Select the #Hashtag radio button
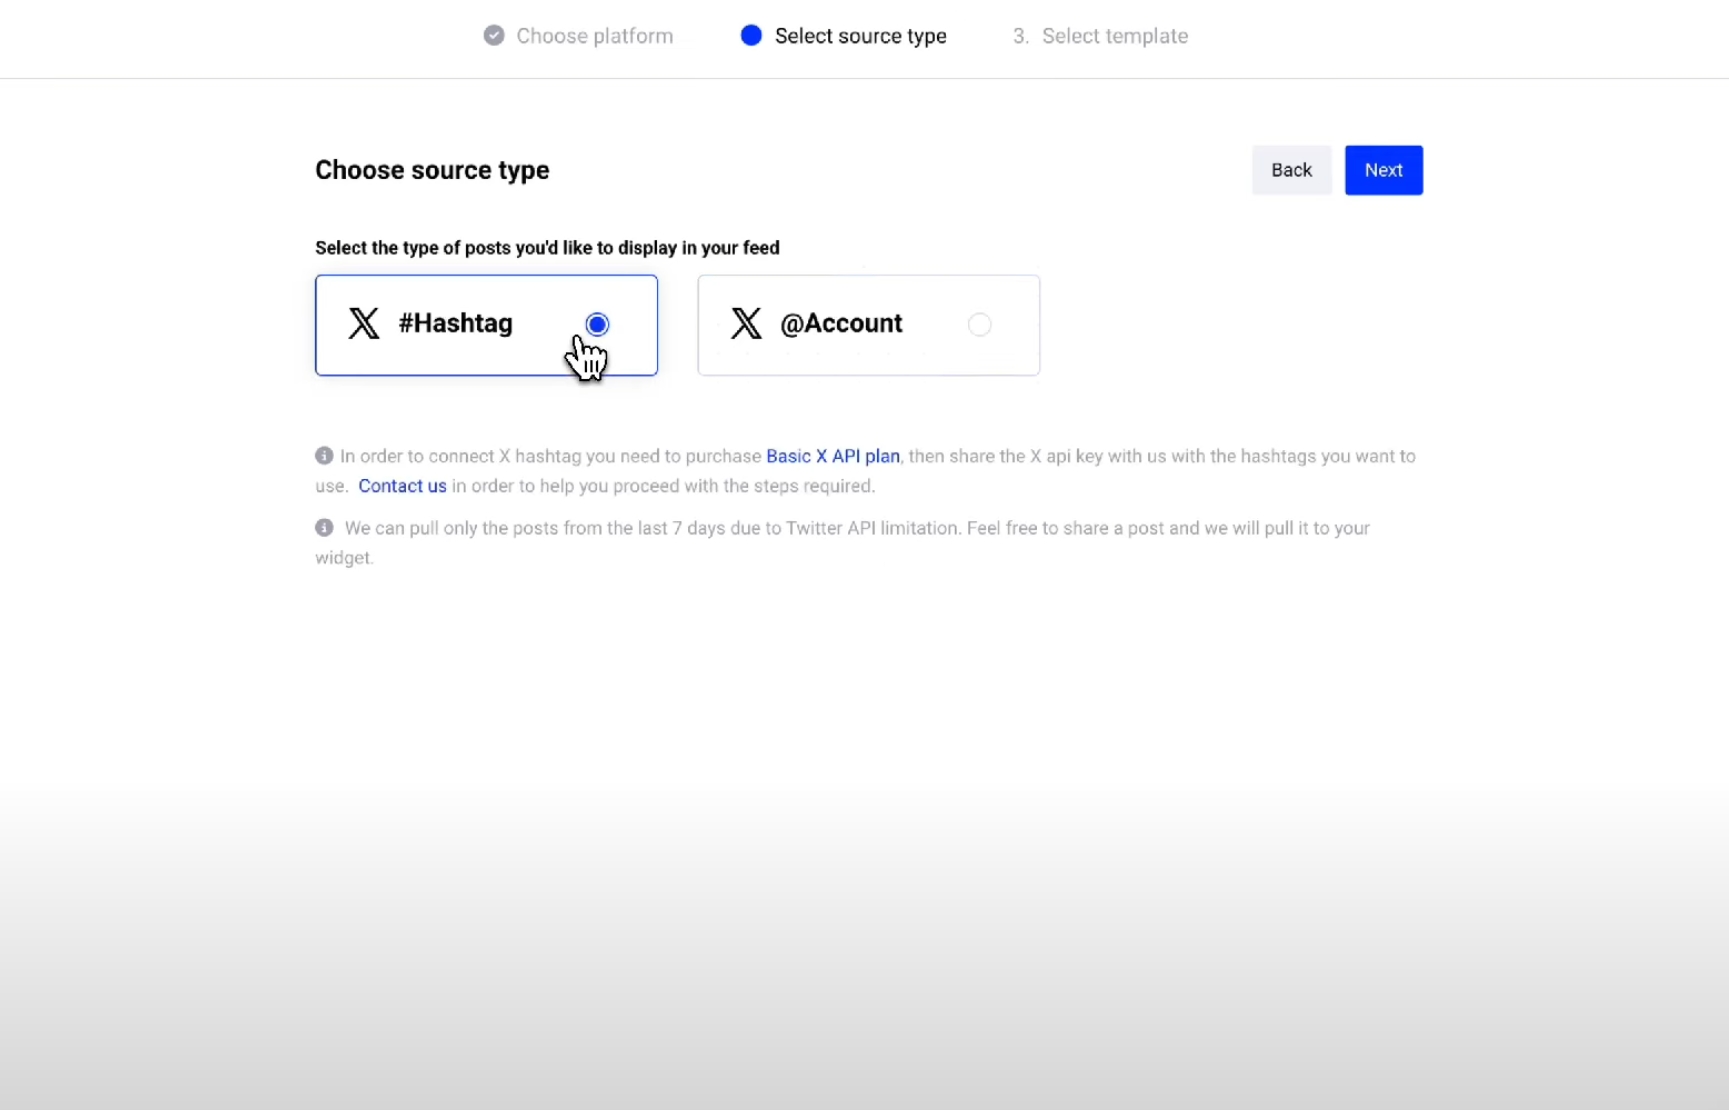Screen dimensions: 1729x1110 tap(597, 324)
